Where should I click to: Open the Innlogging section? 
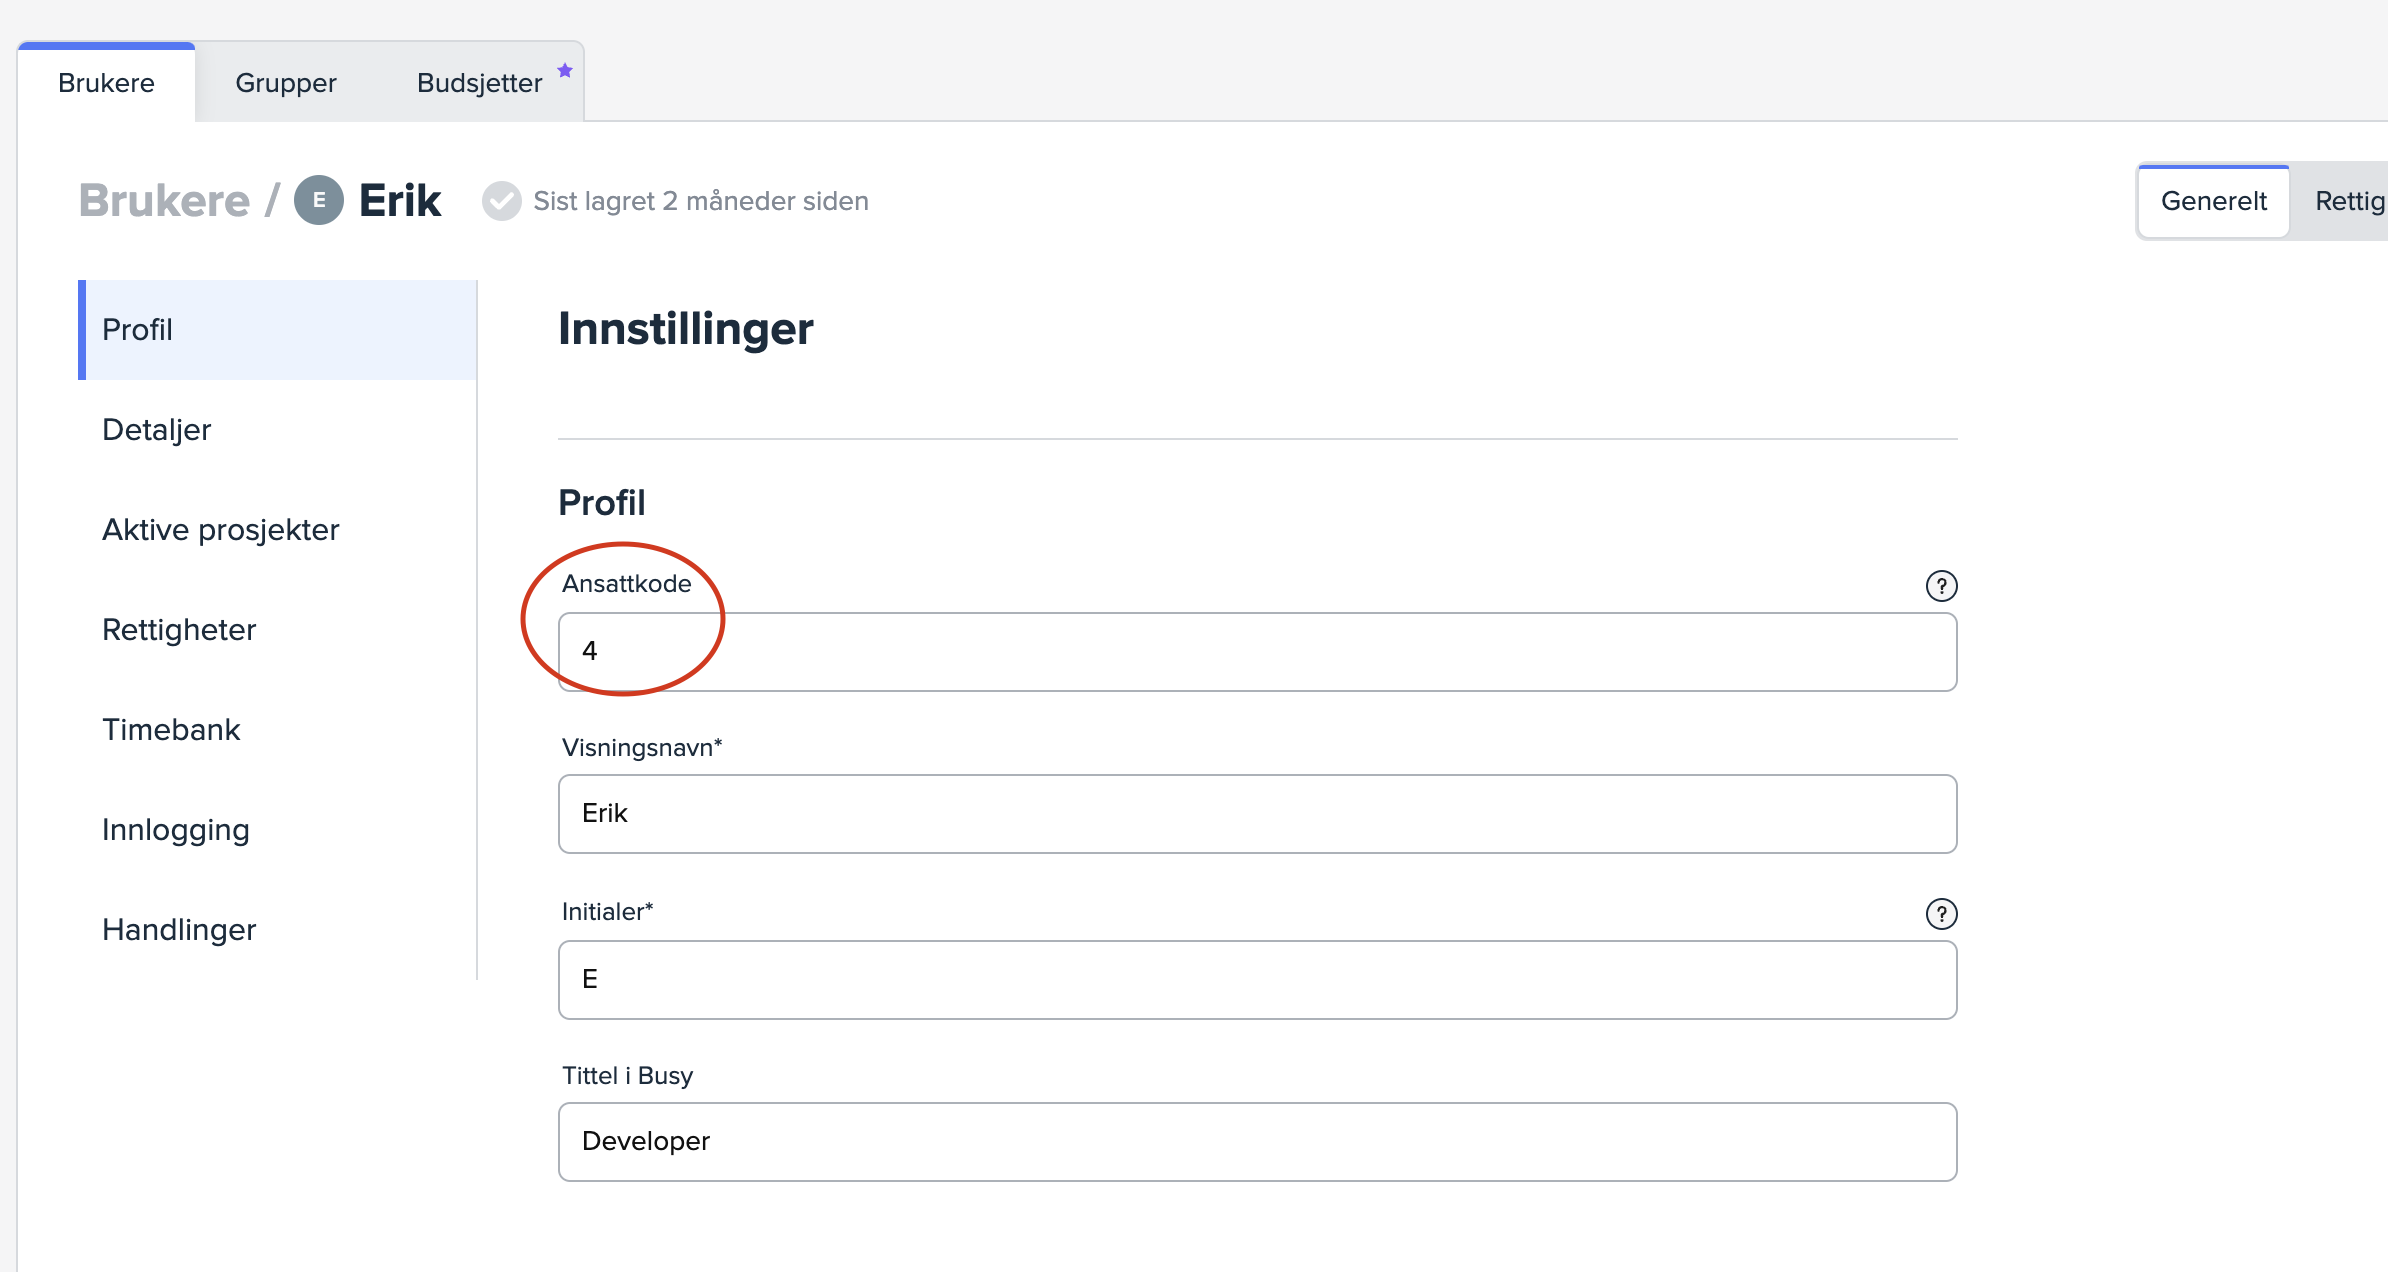(x=176, y=830)
